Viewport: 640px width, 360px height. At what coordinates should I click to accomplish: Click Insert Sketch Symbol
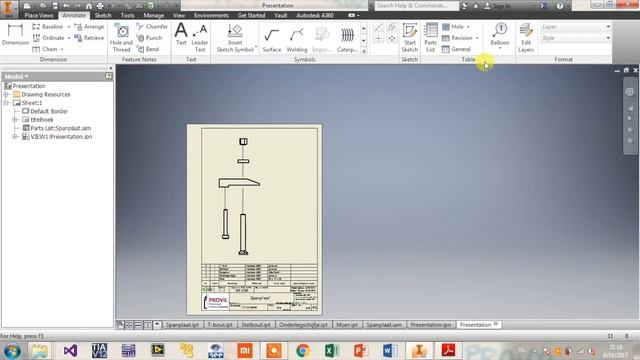(x=235, y=38)
